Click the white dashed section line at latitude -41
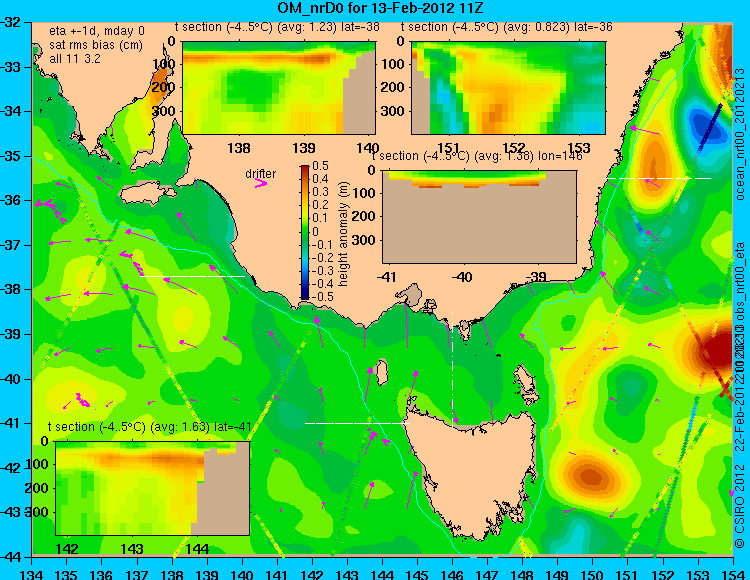Image resolution: width=750 pixels, height=580 pixels. pos(357,423)
